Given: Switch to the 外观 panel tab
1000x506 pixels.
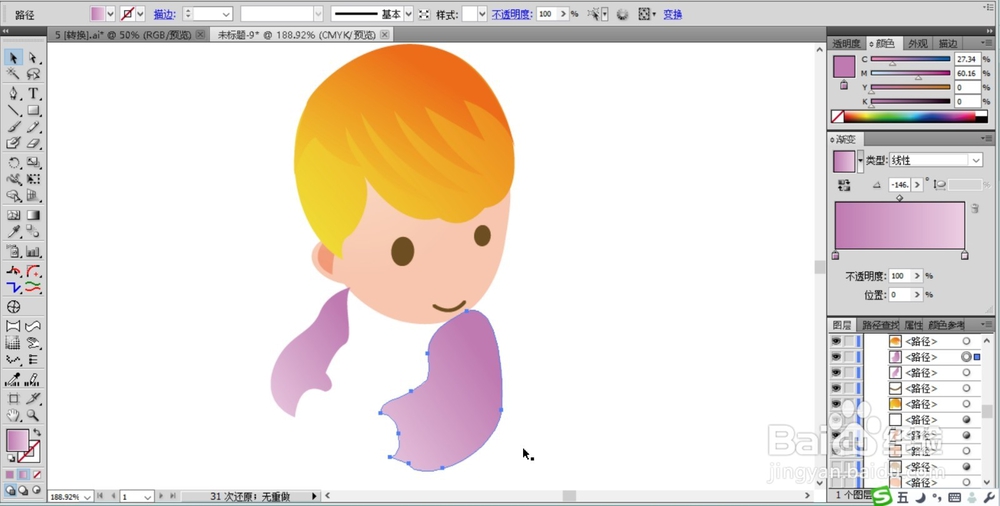Looking at the screenshot, I should (x=918, y=43).
